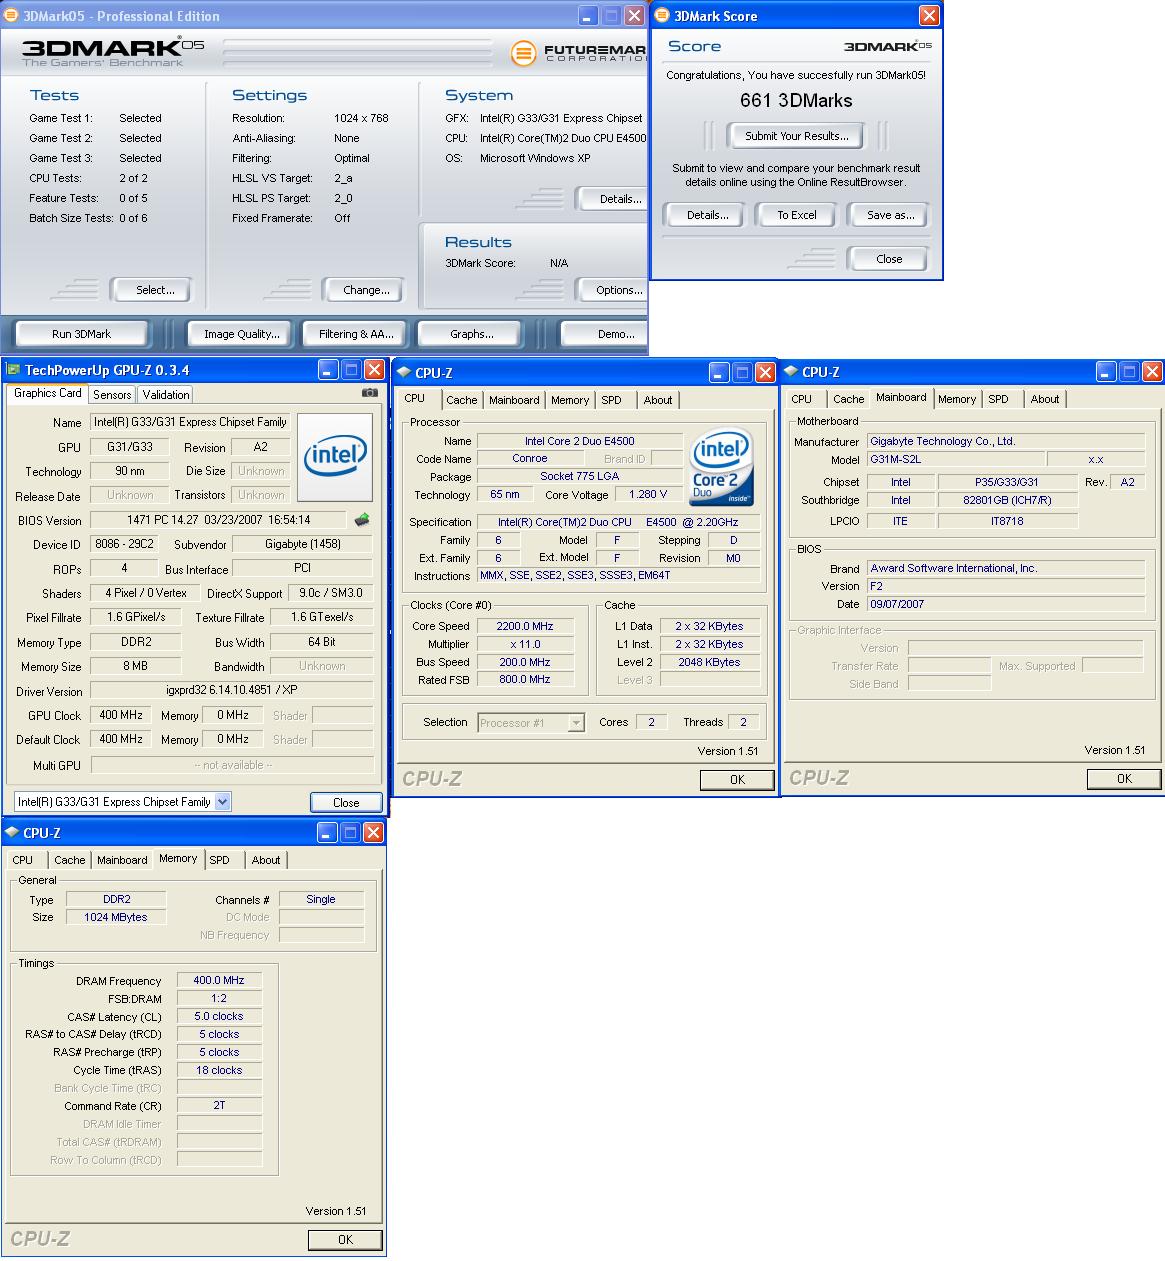Open the About tab in CPU-Z Mainboard window
This screenshot has height=1261, width=1165.
(x=1045, y=399)
